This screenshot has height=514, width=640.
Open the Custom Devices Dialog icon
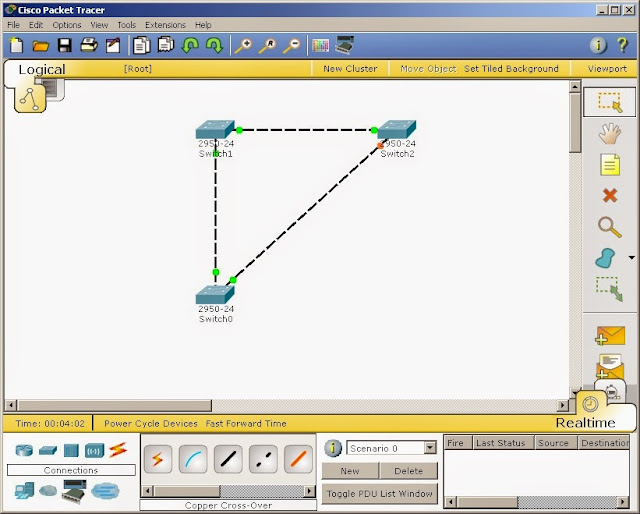[344, 45]
